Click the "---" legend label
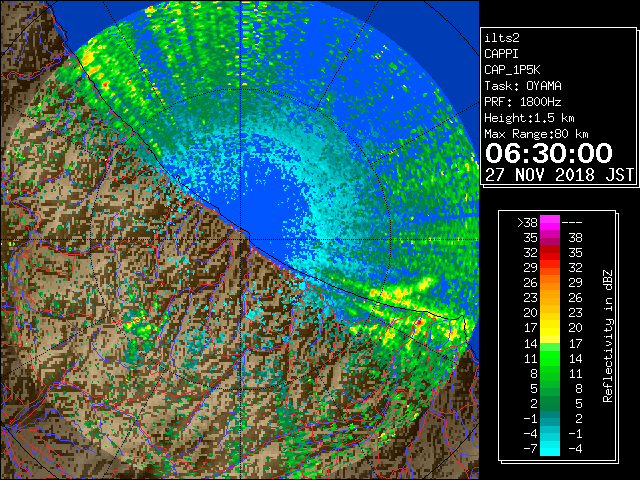 click(x=572, y=223)
